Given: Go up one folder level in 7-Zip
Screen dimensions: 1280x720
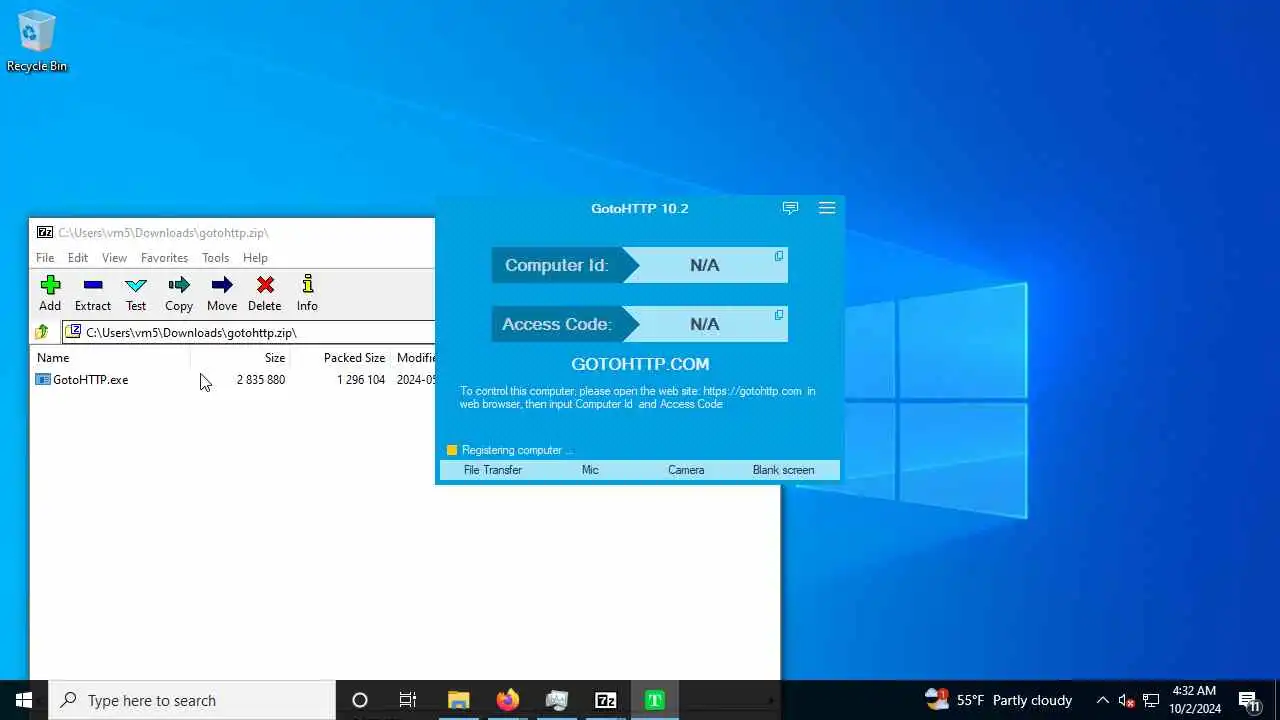Looking at the screenshot, I should (42, 332).
